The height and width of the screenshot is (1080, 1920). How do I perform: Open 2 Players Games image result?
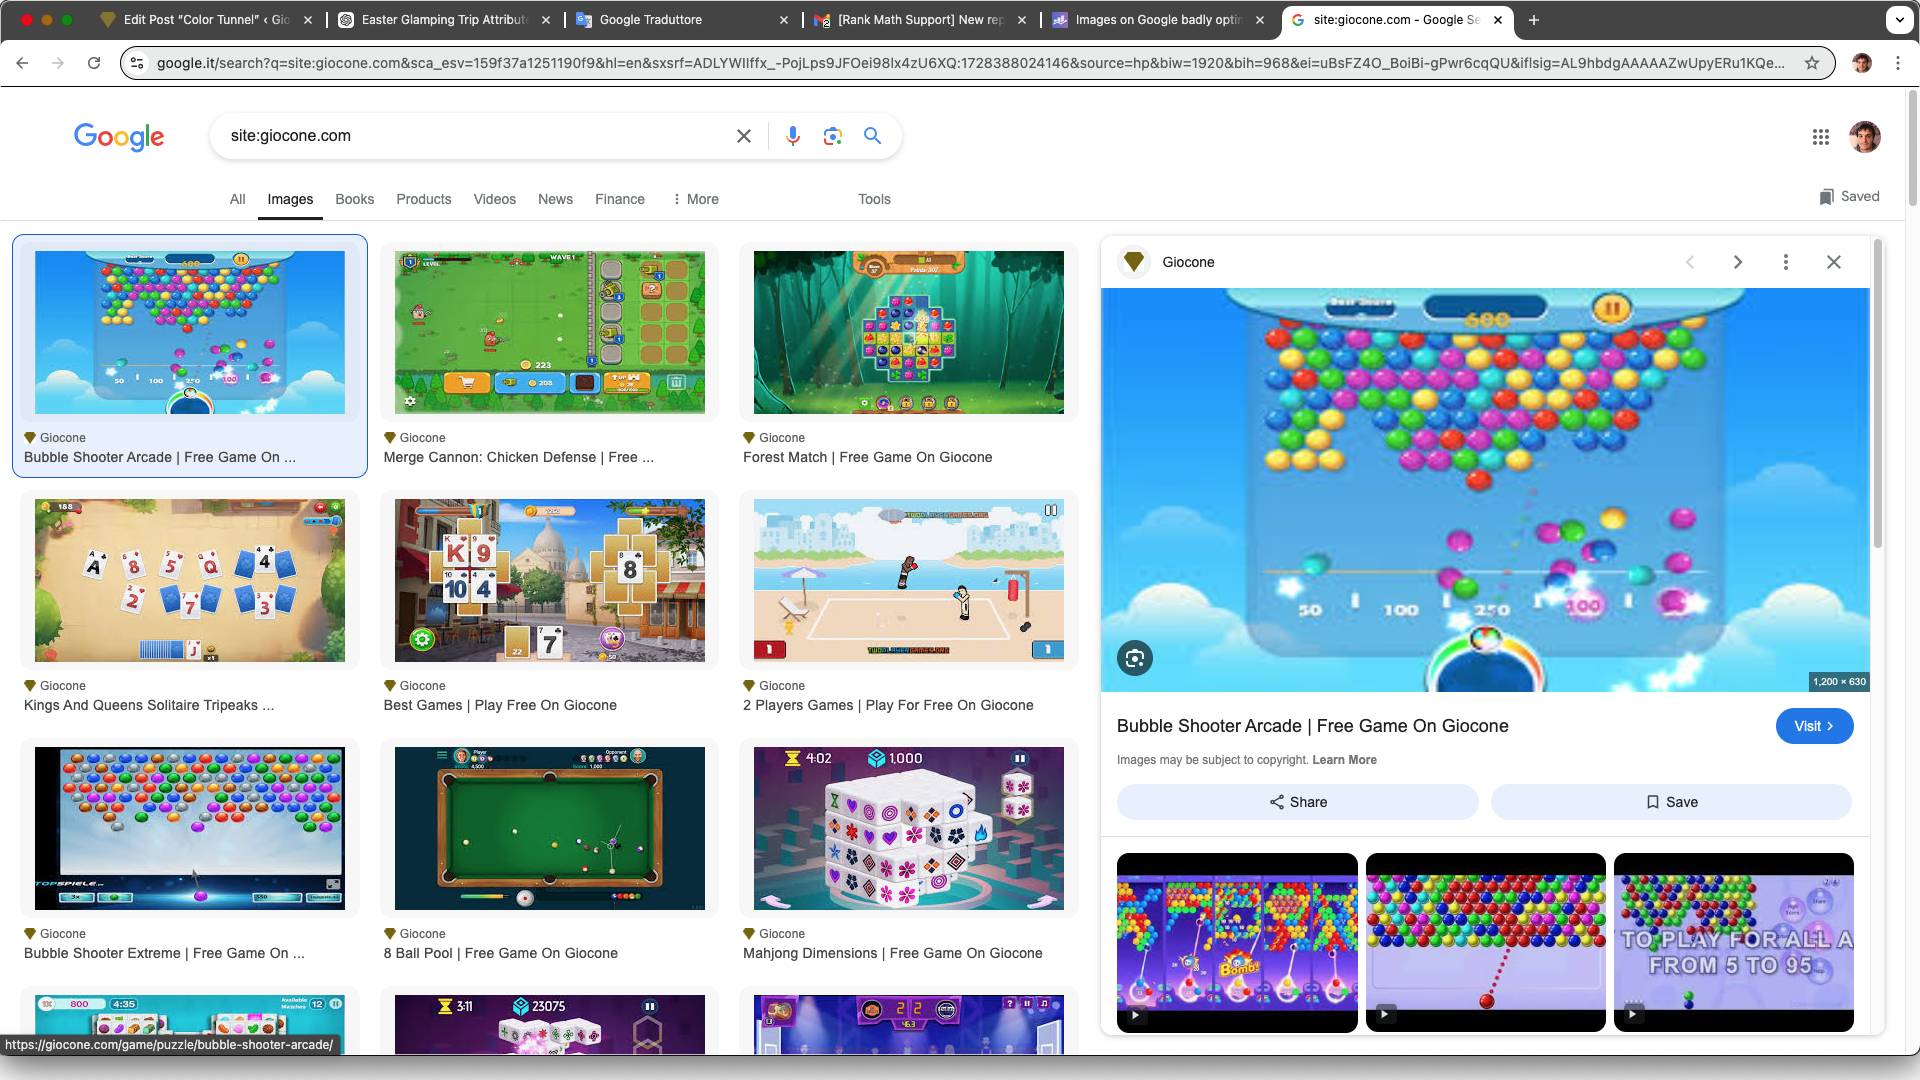point(908,580)
